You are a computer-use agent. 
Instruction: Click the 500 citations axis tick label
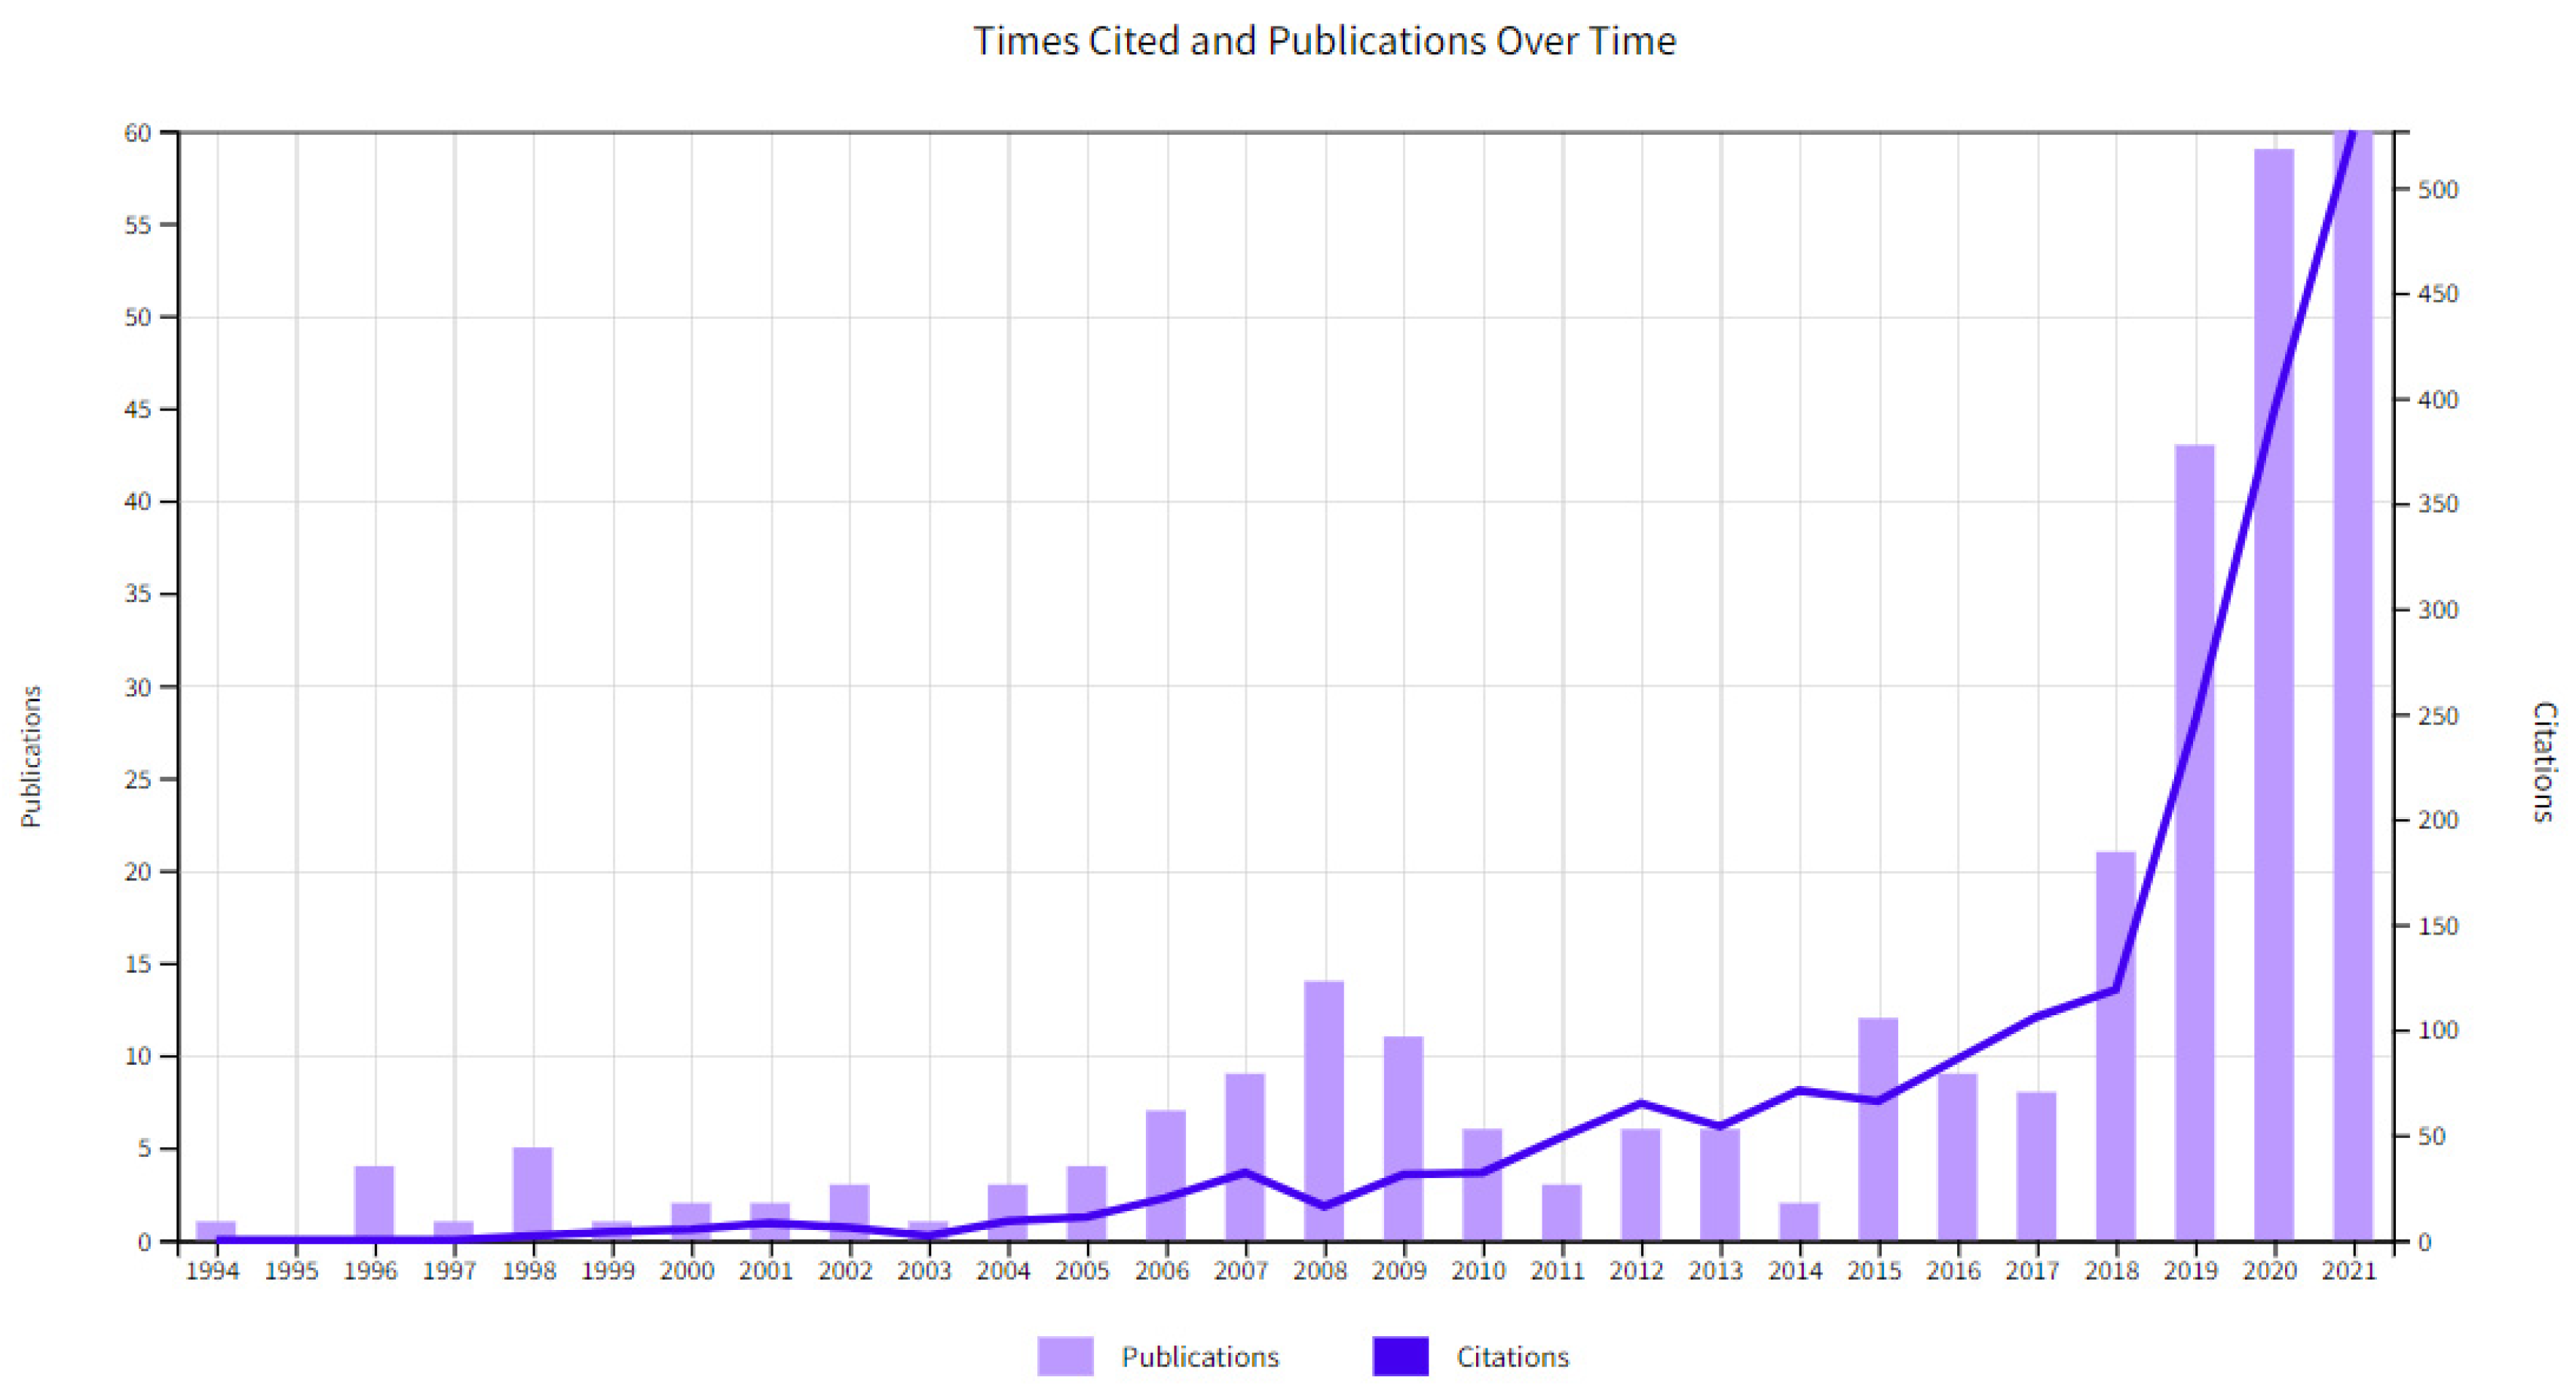coord(2437,190)
